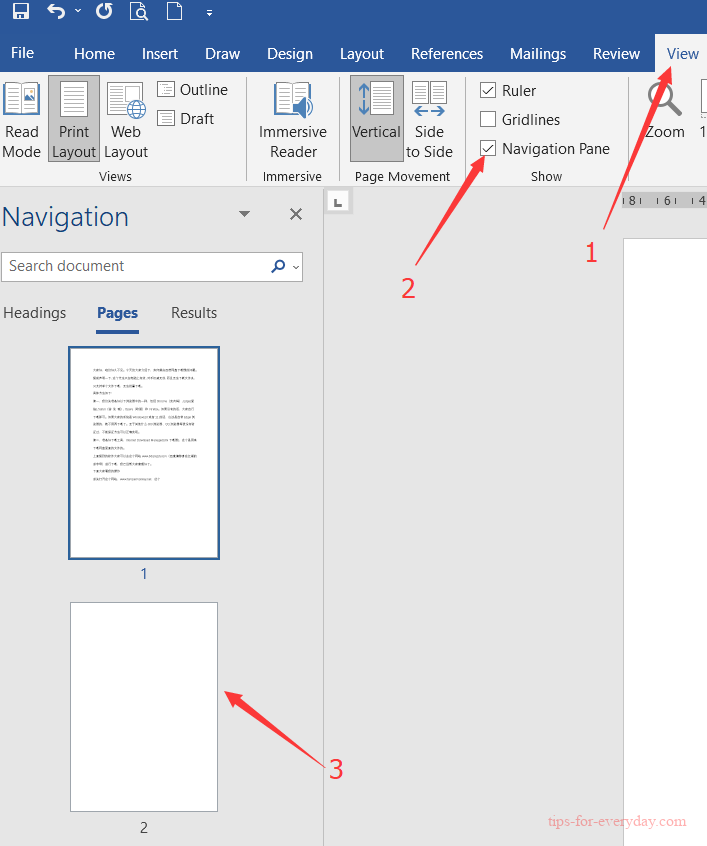Switch to the Insert ribbon tab
The height and width of the screenshot is (846, 707).
point(160,53)
